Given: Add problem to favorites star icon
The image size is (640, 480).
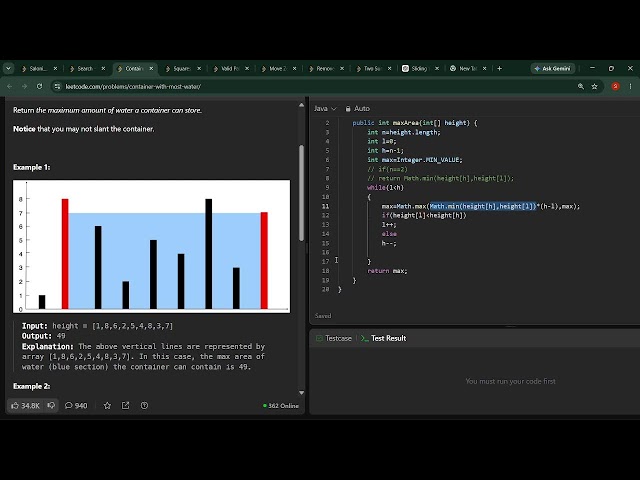Looking at the screenshot, I should 107,406.
